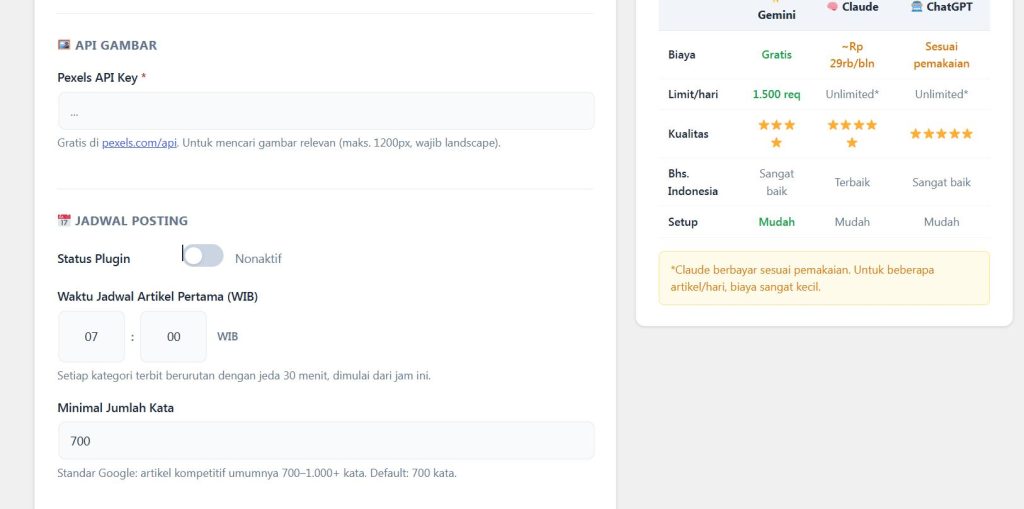Toggle the Status Plugin switch
Screen dimensions: 1024x509
click(203, 255)
